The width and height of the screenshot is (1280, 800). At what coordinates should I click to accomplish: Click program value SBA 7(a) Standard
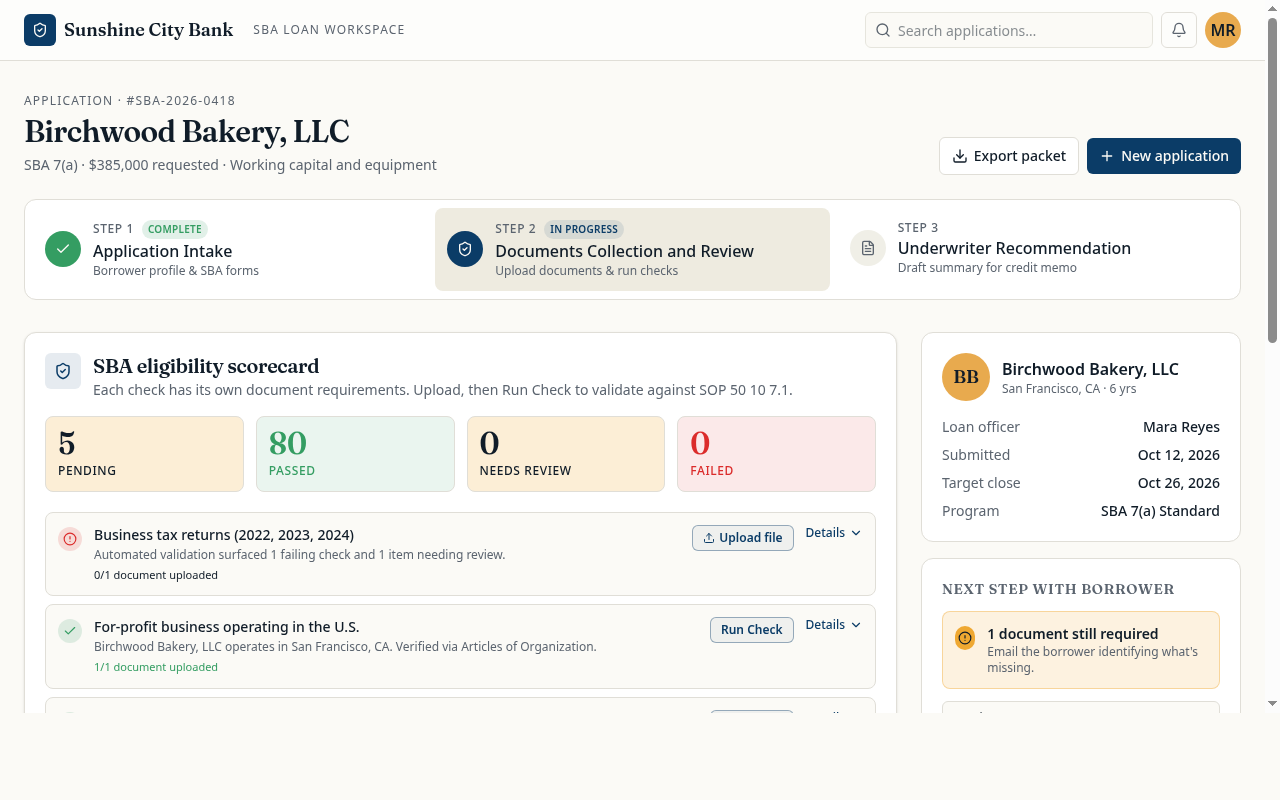pos(1160,511)
